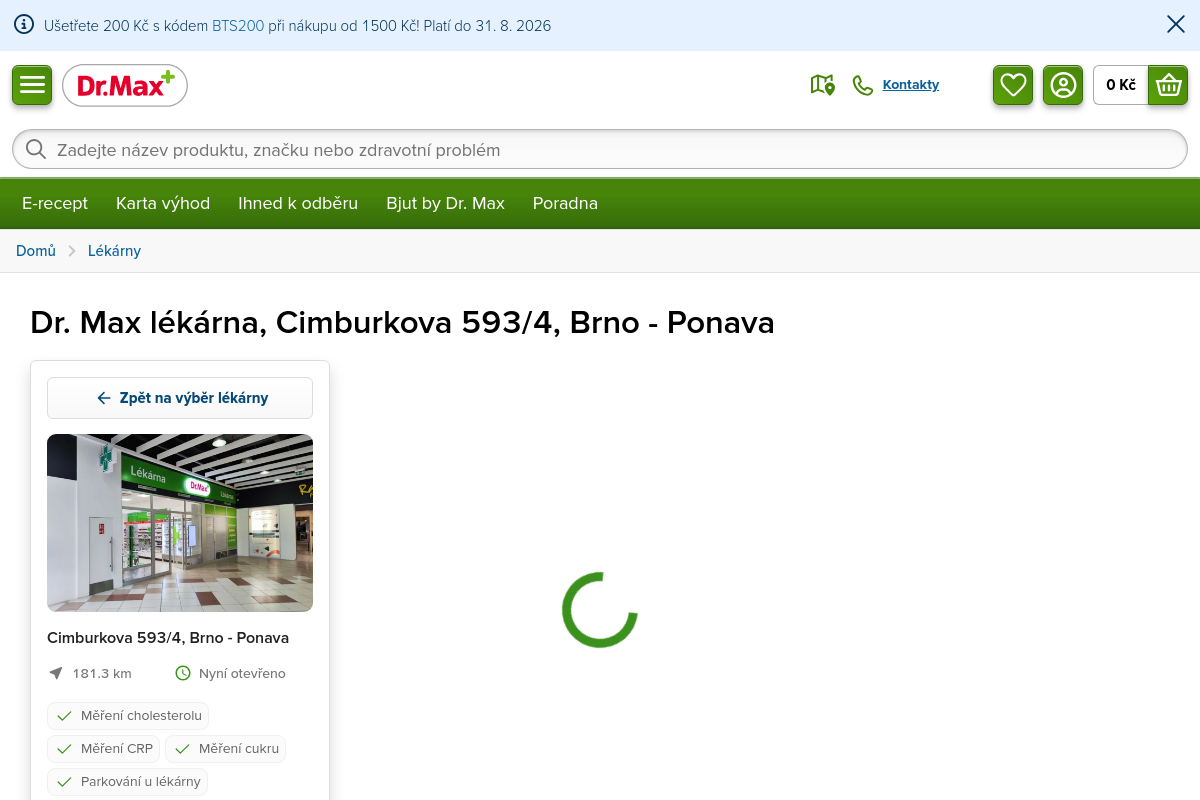This screenshot has width=1200, height=800.
Task: Go to the Dr.Max logo homepage
Action: tap(125, 85)
